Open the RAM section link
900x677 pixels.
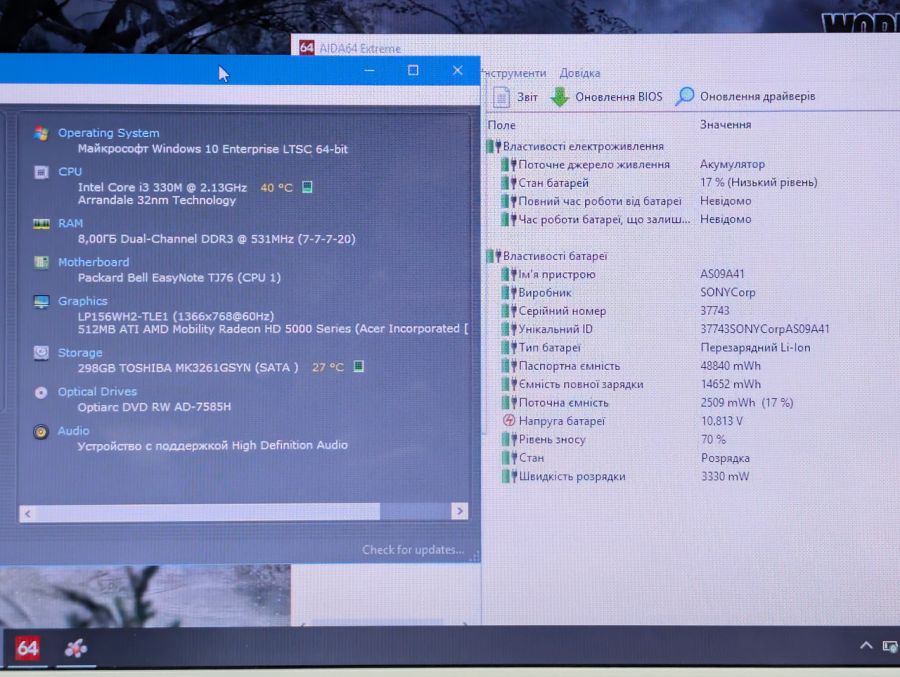point(71,223)
